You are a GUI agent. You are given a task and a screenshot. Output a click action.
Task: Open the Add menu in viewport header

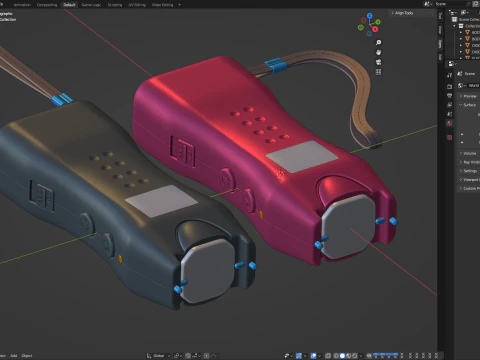[14, 356]
